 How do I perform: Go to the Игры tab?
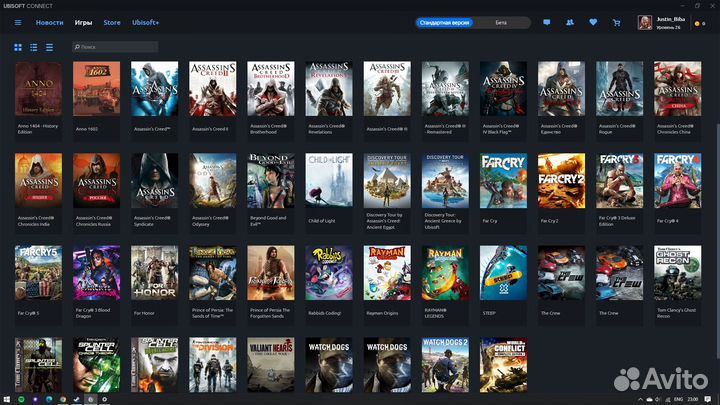[84, 22]
